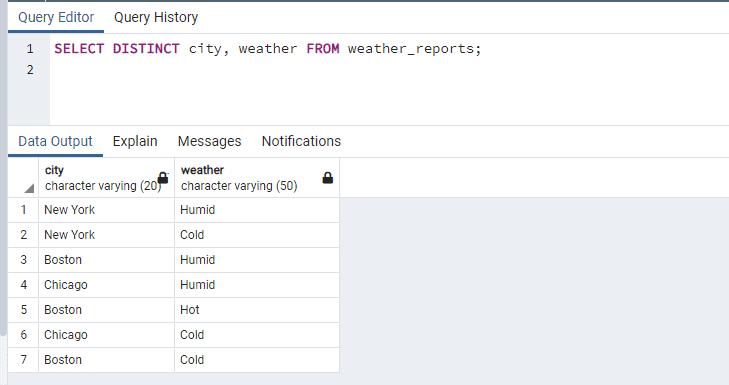Select row number 1 header
The width and height of the screenshot is (729, 385).
click(23, 210)
